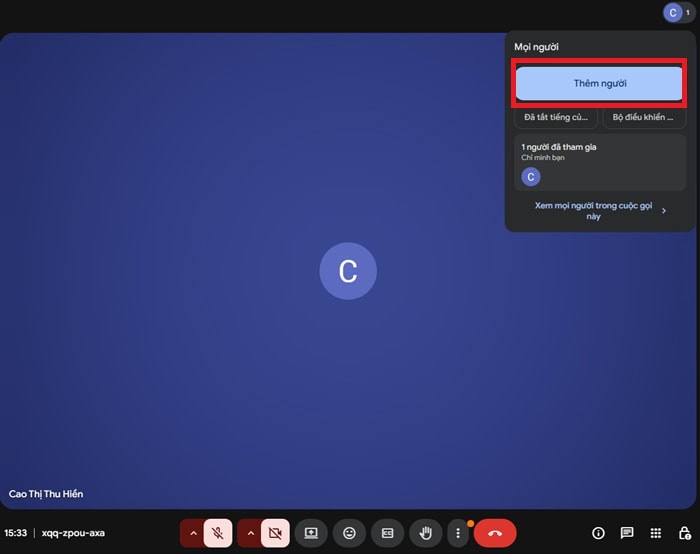Click the Thêm người button
700x554 pixels.
599,83
